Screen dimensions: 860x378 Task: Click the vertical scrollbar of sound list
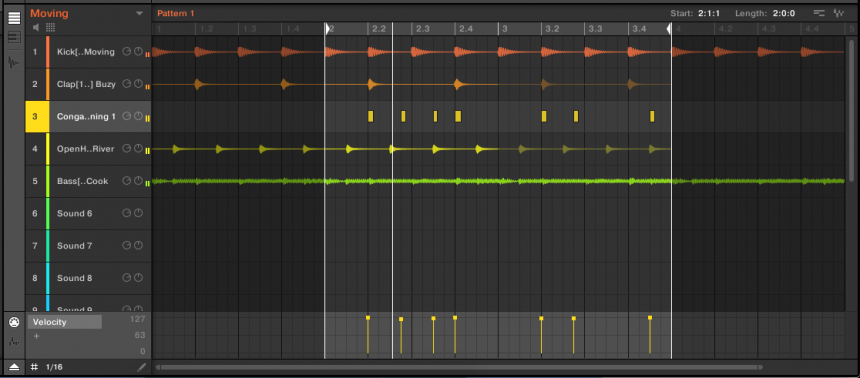[x=851, y=110]
